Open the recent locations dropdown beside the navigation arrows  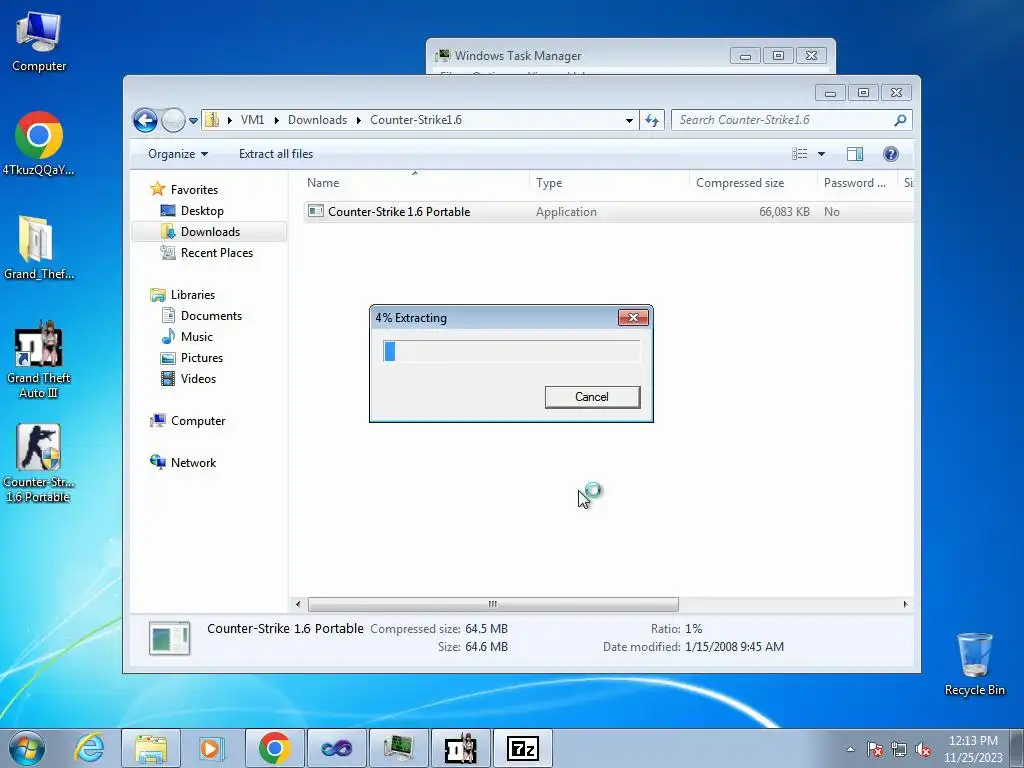[x=193, y=121]
